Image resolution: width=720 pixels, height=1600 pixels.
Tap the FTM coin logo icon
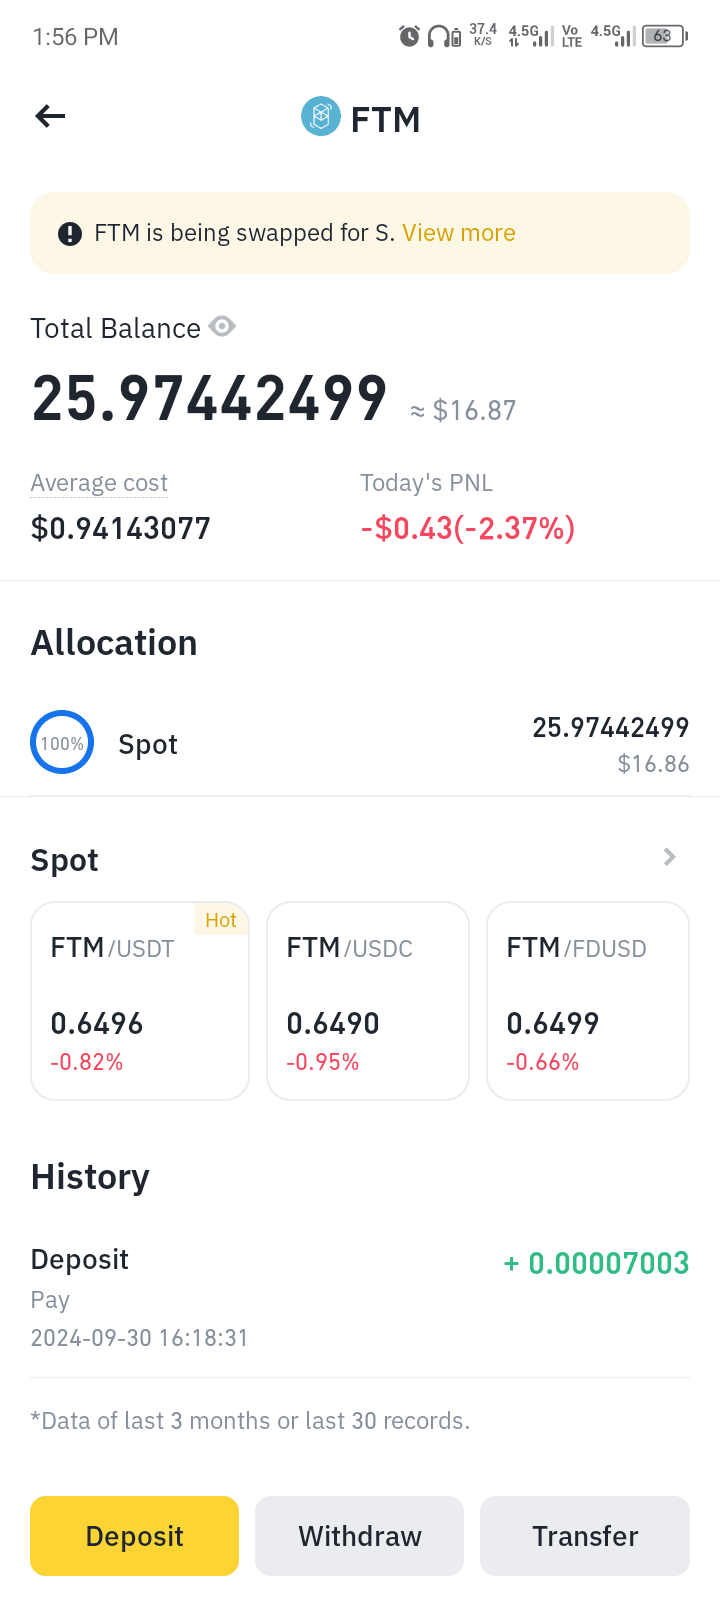(321, 117)
